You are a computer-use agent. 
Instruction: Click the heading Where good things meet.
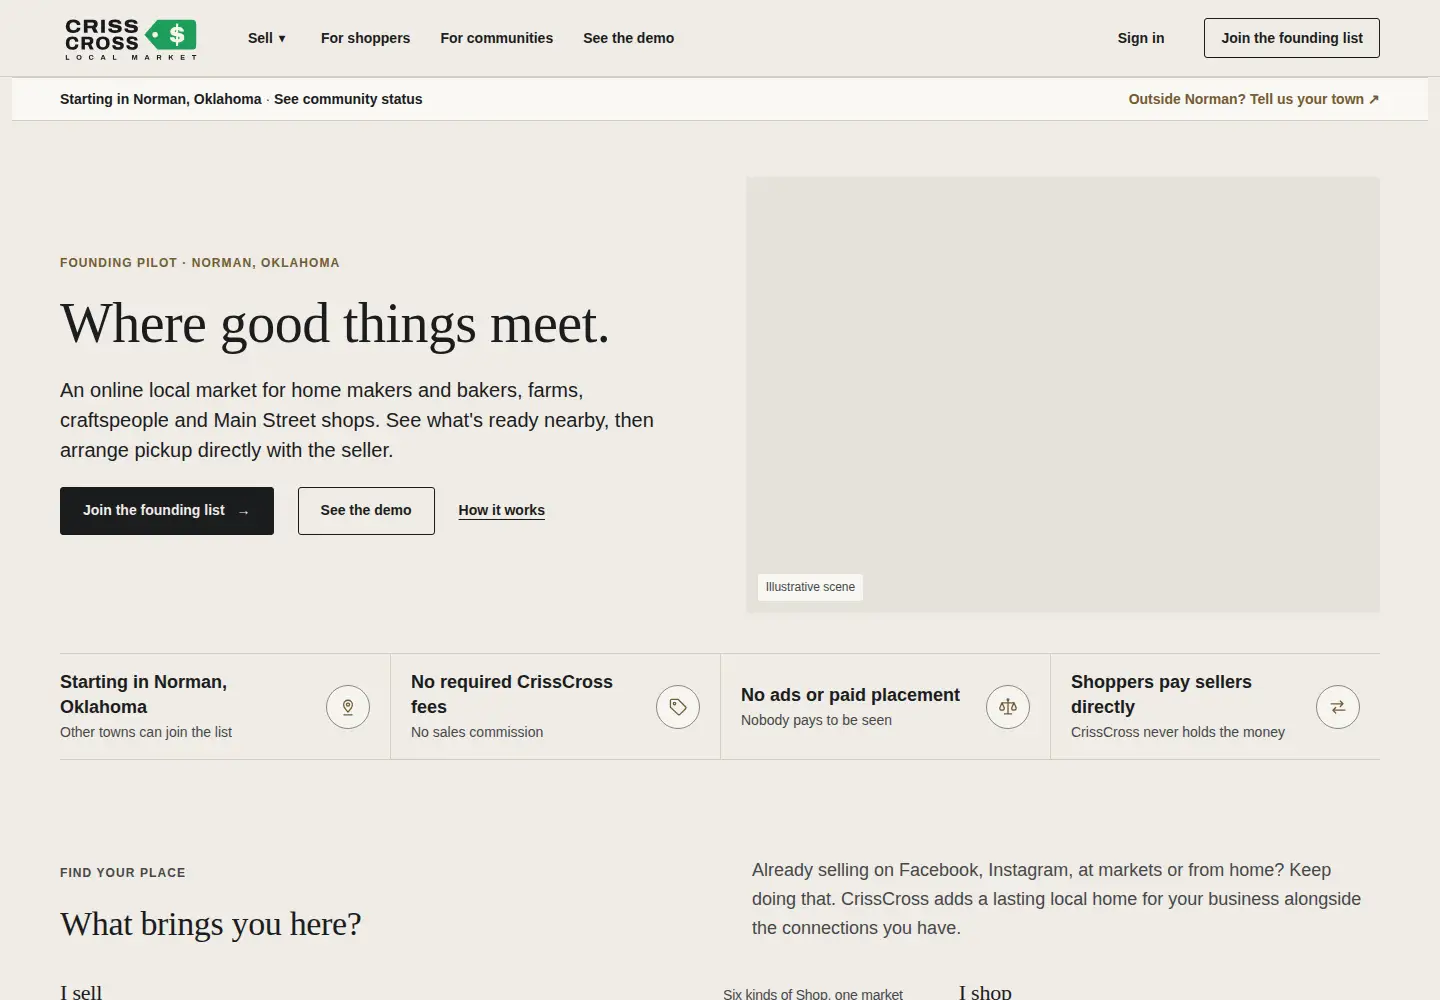[335, 324]
